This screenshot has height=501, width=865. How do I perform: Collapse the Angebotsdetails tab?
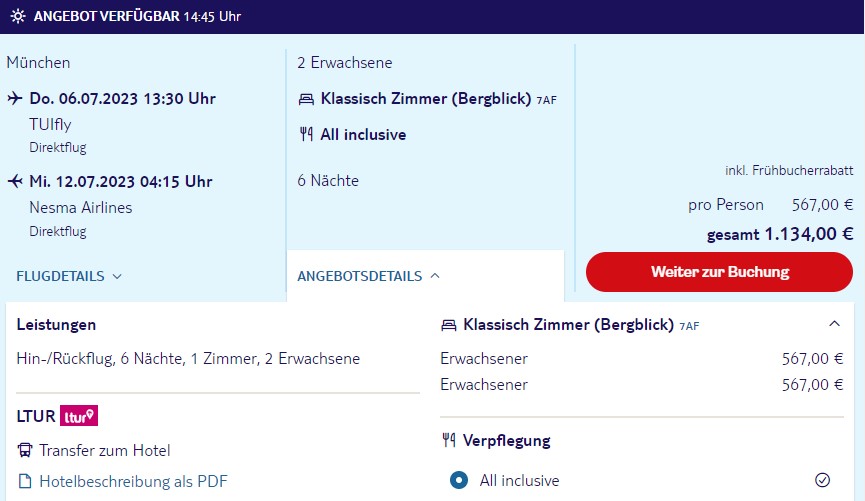point(369,276)
